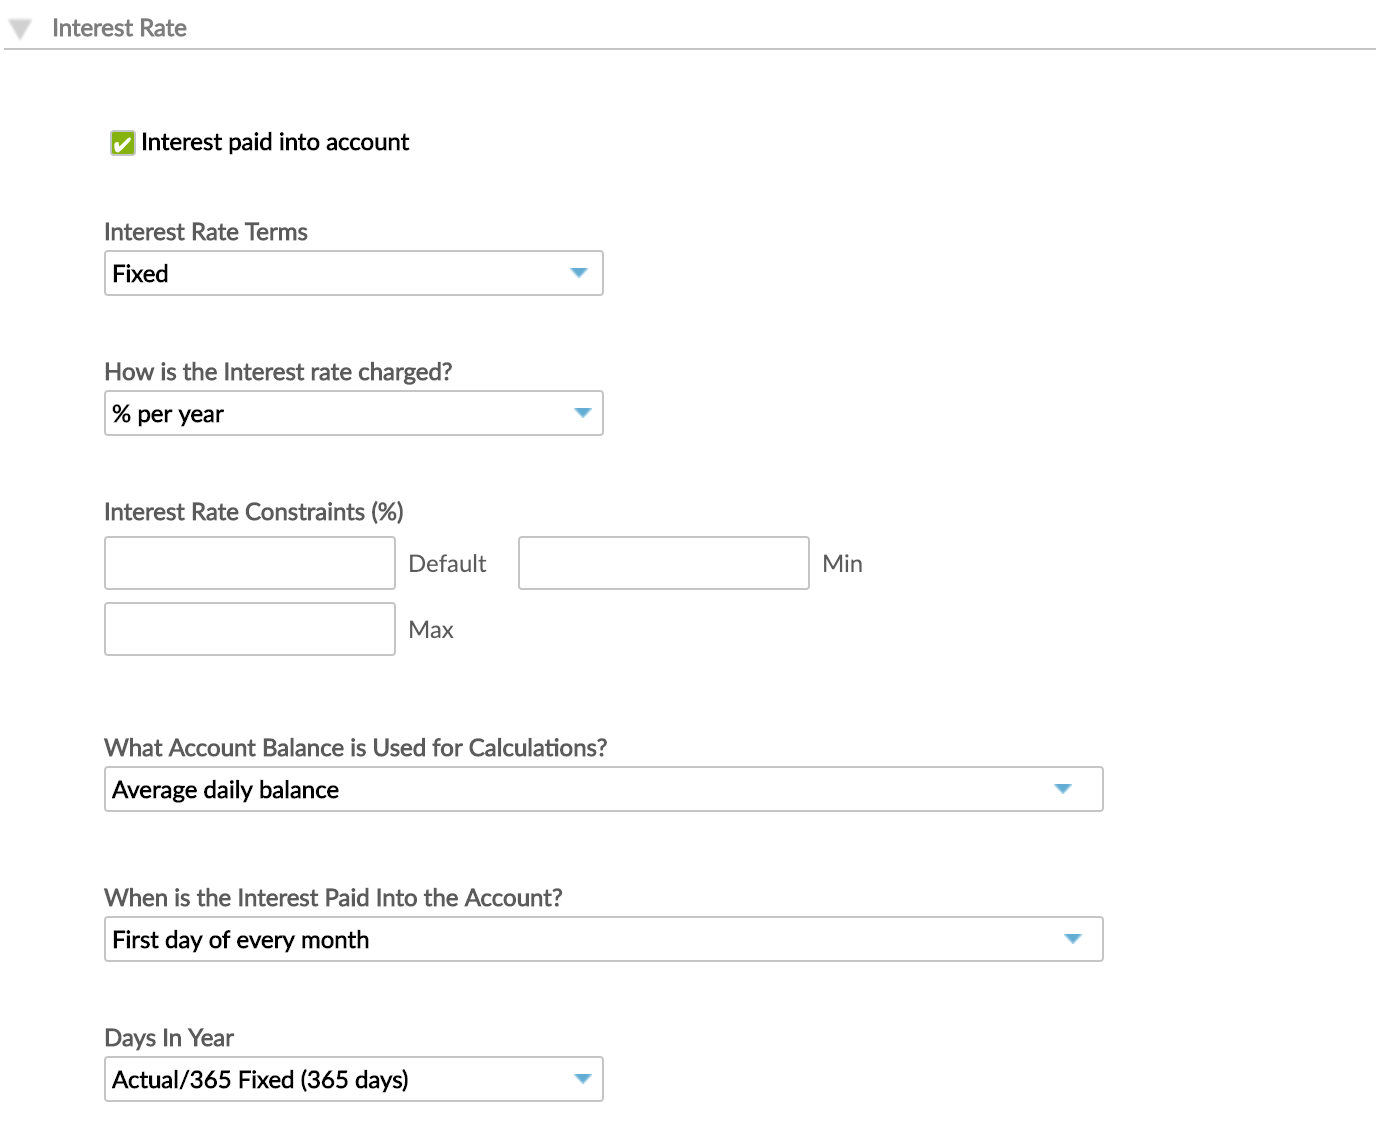
Task: Click into the Default interest rate field
Action: tap(249, 563)
